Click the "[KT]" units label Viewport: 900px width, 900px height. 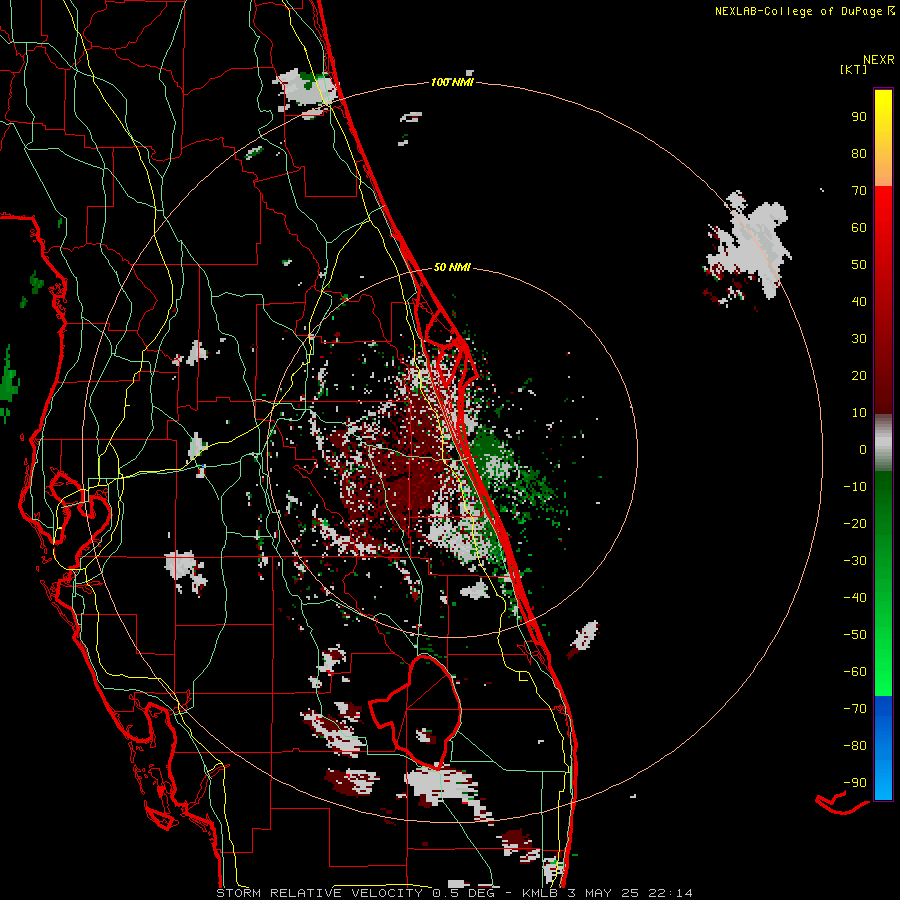coord(854,69)
